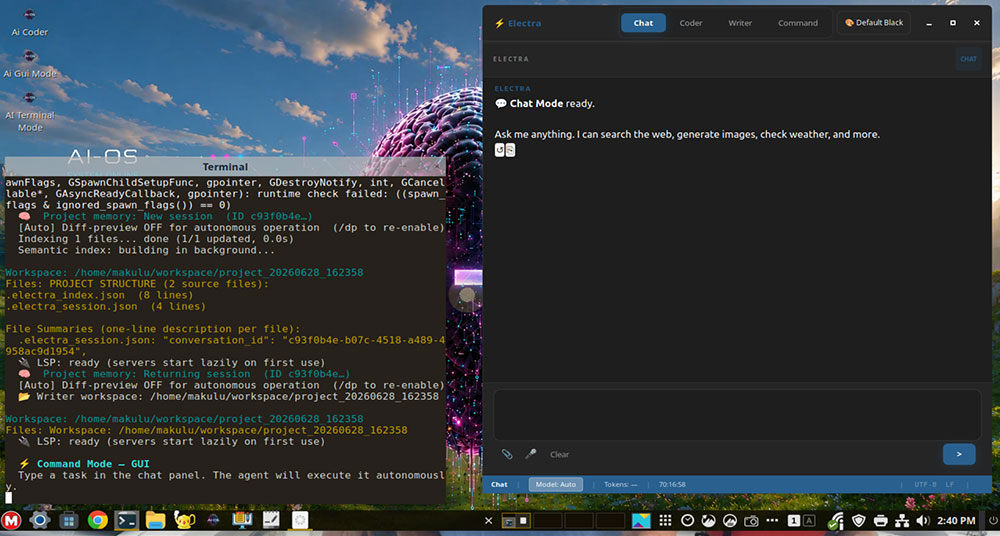Image resolution: width=1000 pixels, height=536 pixels.
Task: Click the copy icon under the chat message
Action: 510,150
